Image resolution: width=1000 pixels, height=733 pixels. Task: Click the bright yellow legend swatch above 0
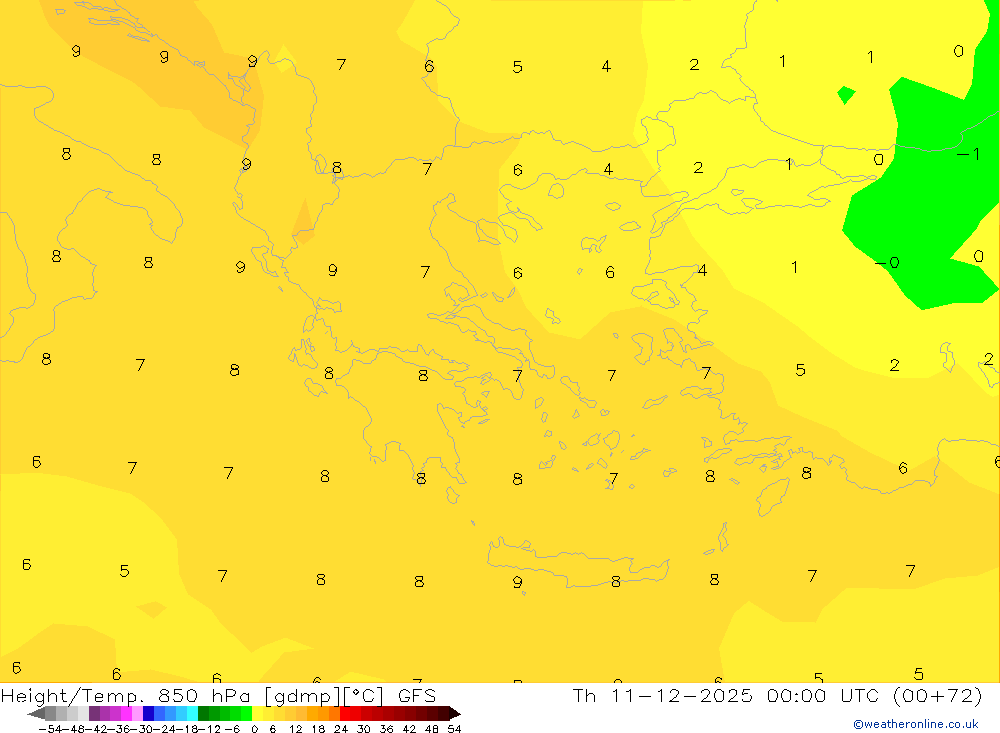click(x=258, y=713)
